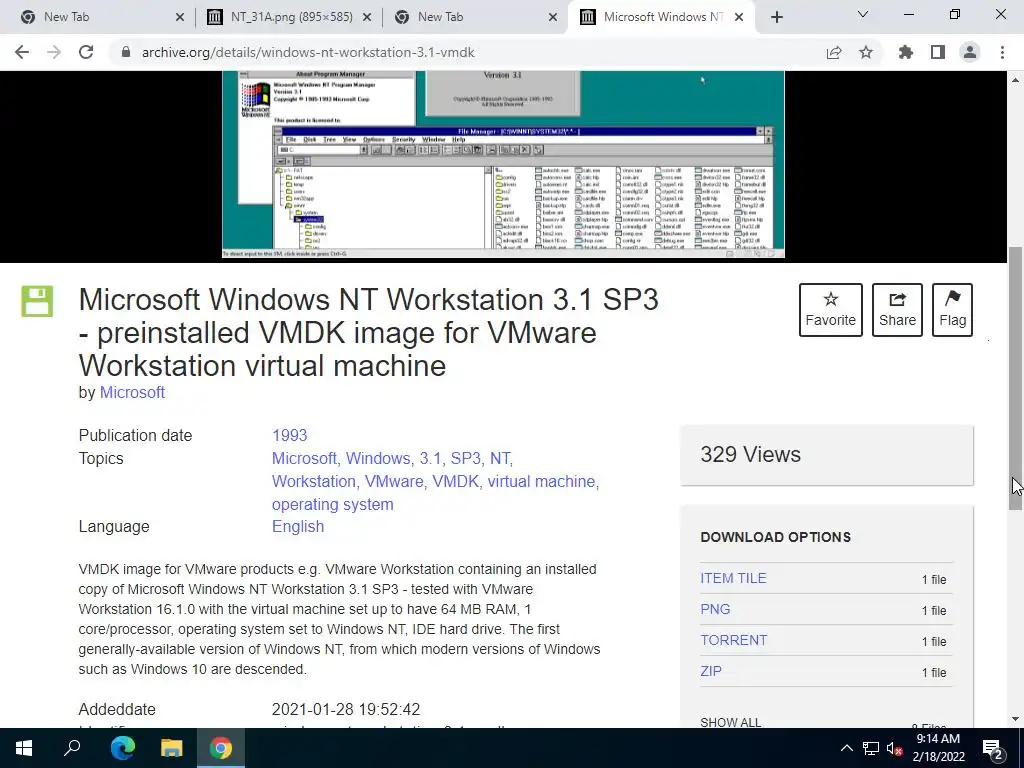This screenshot has width=1024, height=768.
Task: Click the muted volume tray icon
Action: pos(894,748)
